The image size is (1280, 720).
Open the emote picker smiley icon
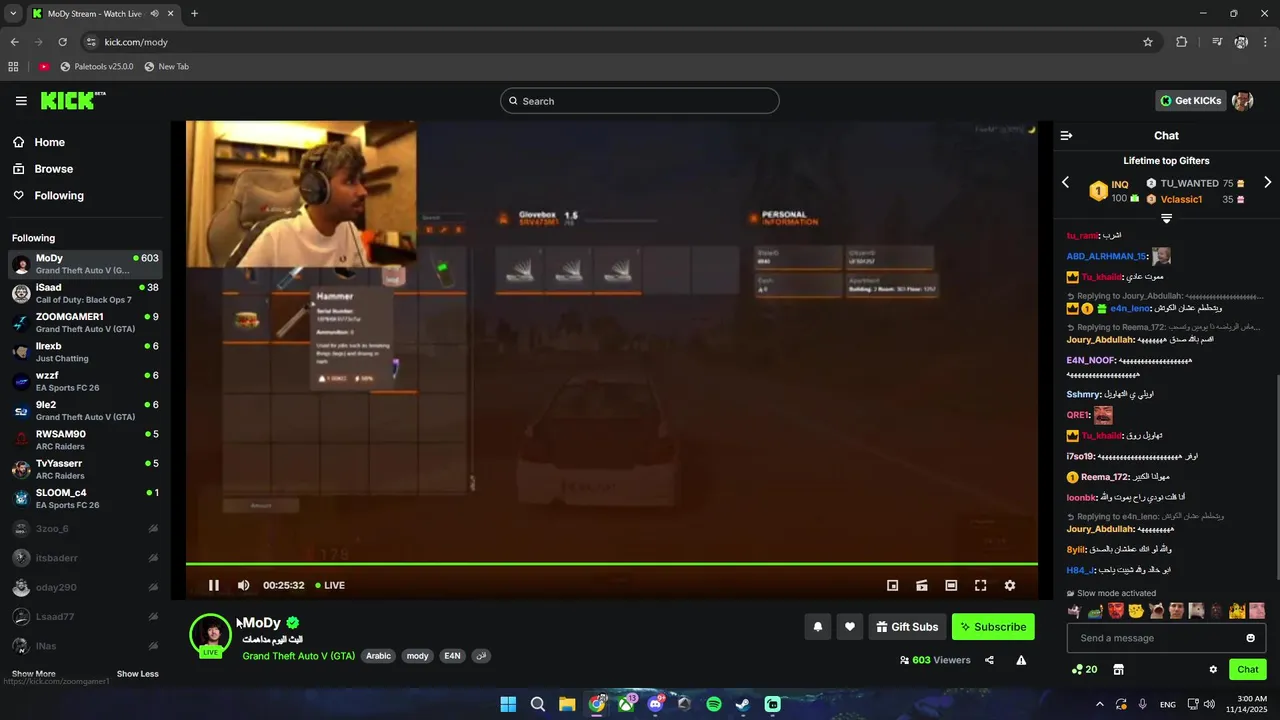[1250, 638]
